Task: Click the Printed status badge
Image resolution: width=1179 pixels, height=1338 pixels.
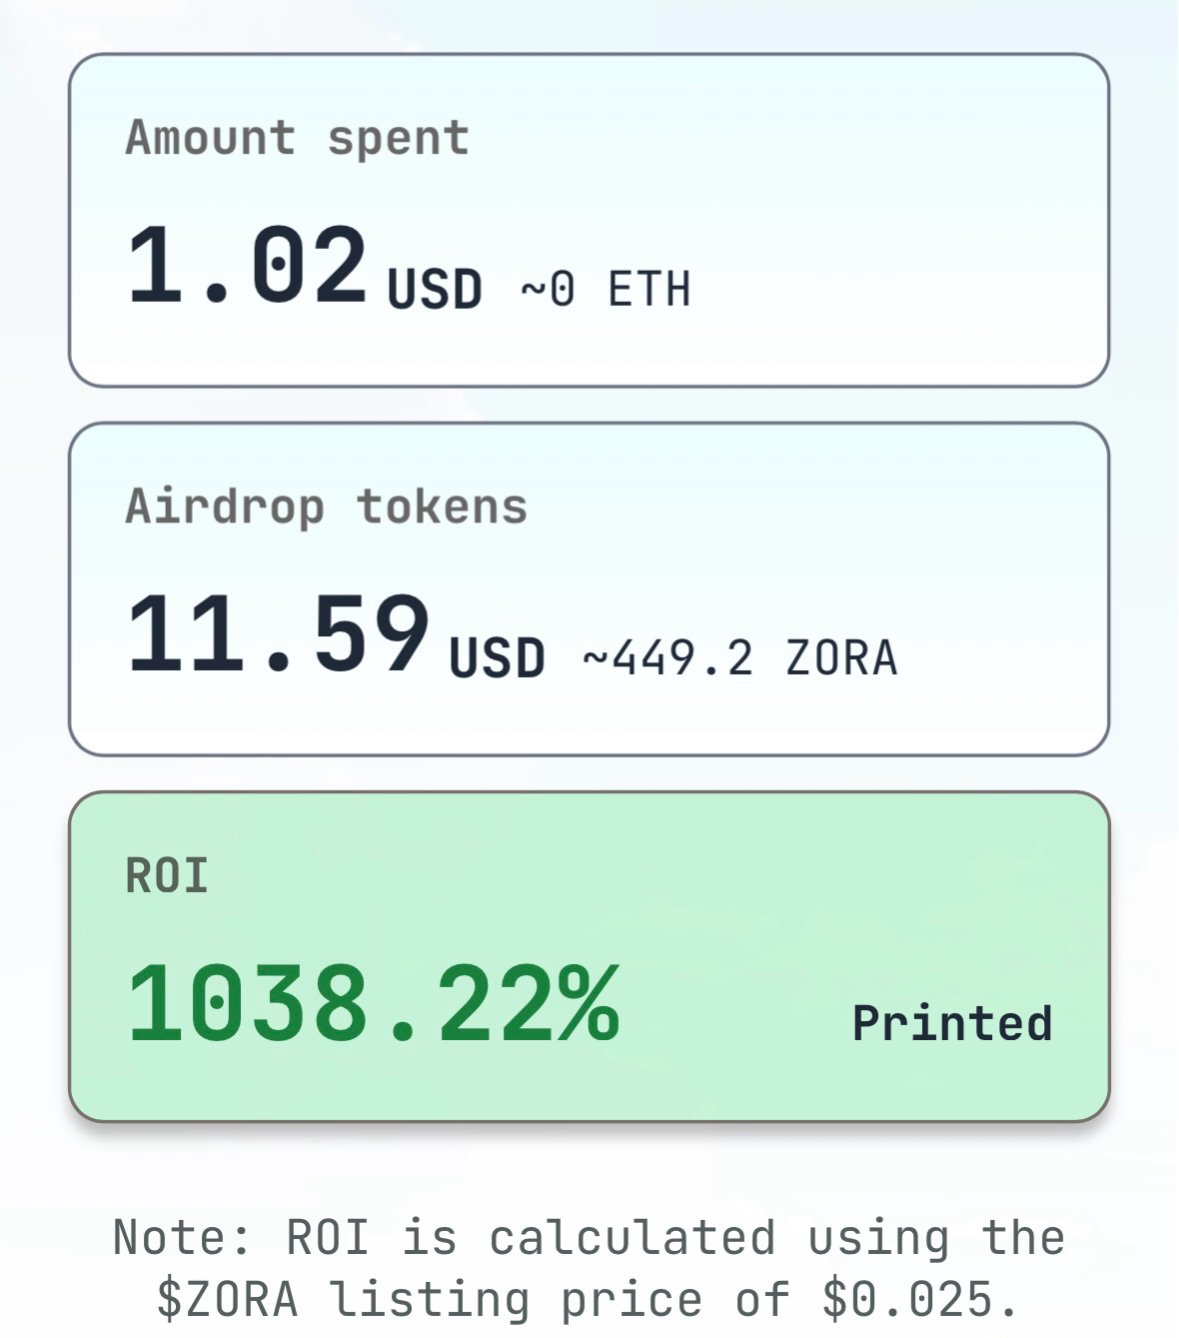Action: pyautogui.click(x=952, y=1024)
